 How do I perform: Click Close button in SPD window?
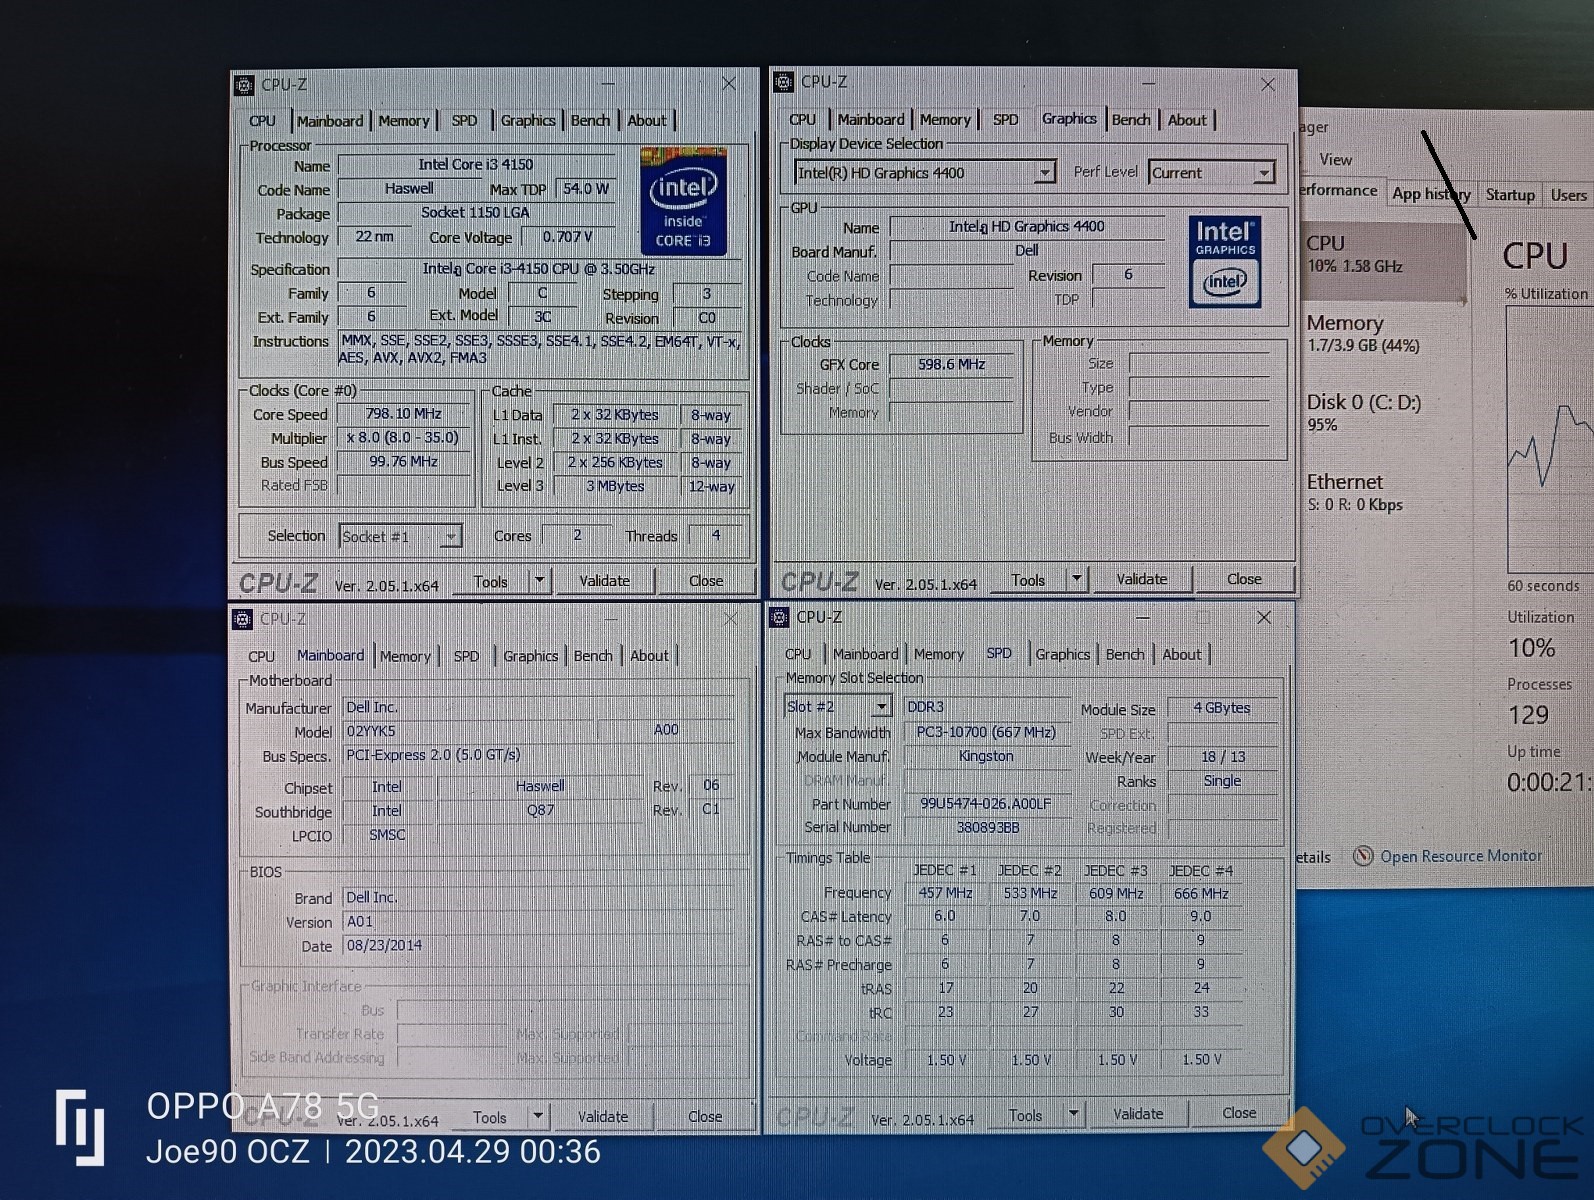[1239, 1112]
